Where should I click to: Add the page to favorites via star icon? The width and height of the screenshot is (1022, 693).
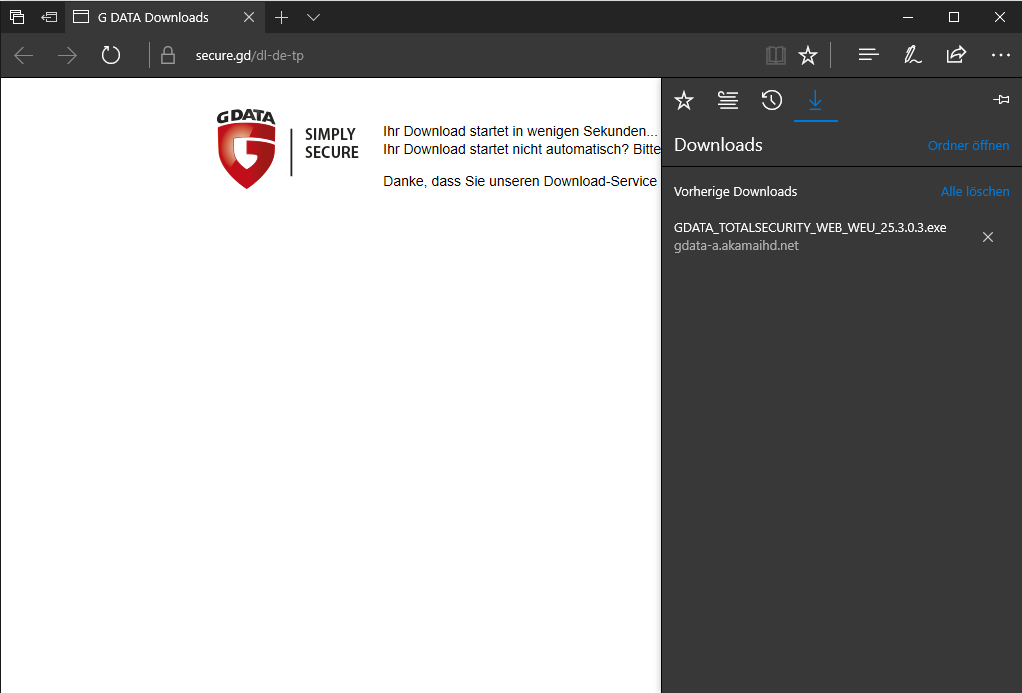coord(808,55)
